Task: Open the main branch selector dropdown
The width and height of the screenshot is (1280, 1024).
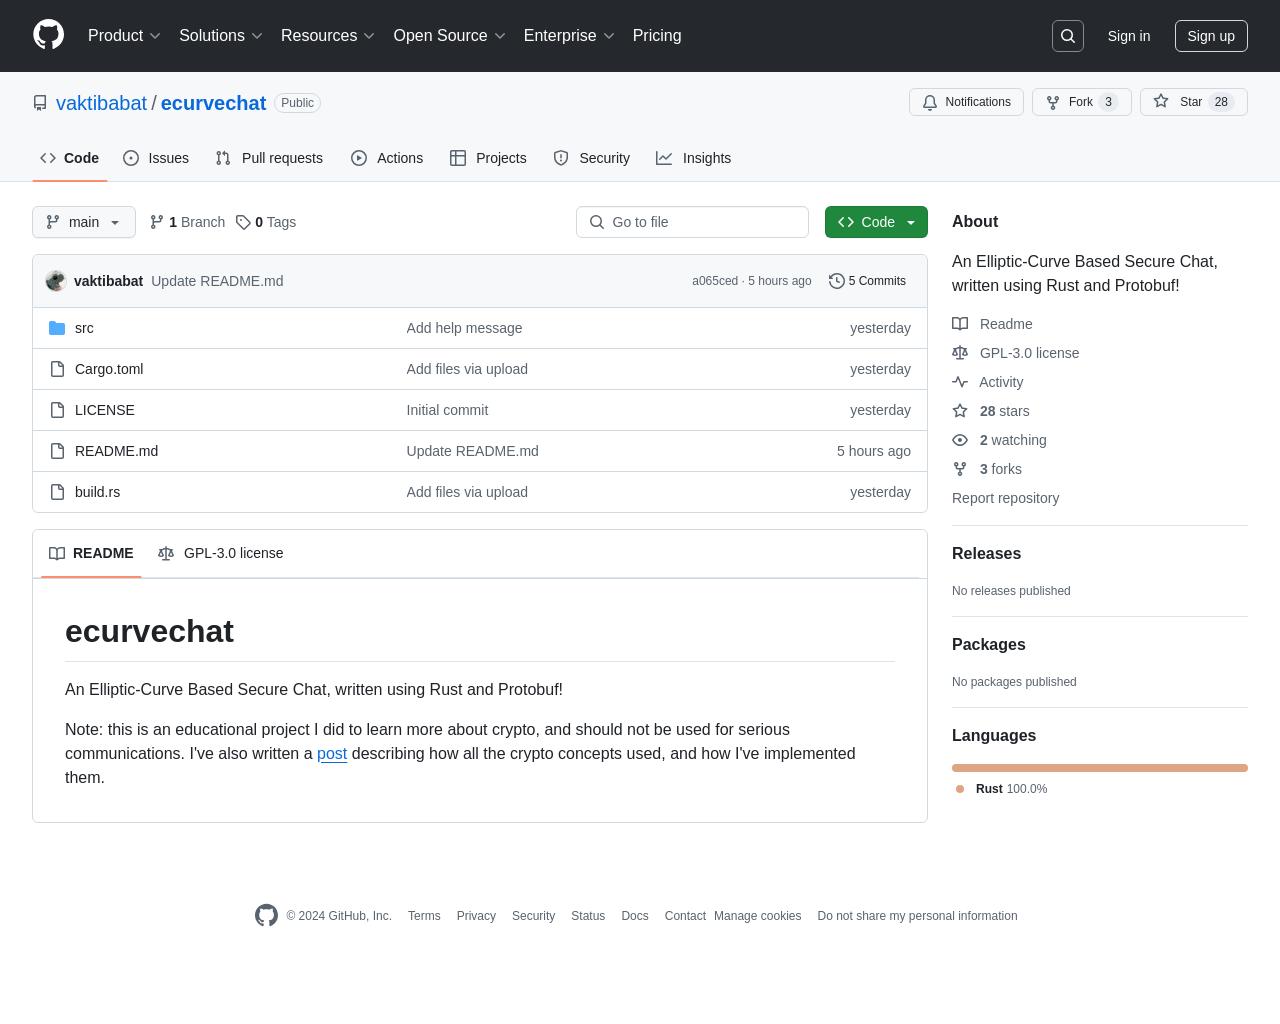Action: pos(84,222)
